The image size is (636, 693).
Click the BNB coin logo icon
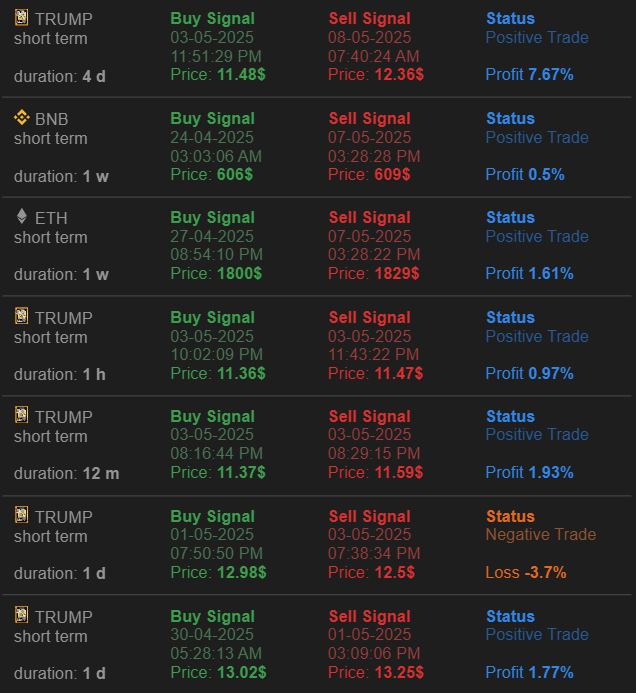tap(22, 118)
